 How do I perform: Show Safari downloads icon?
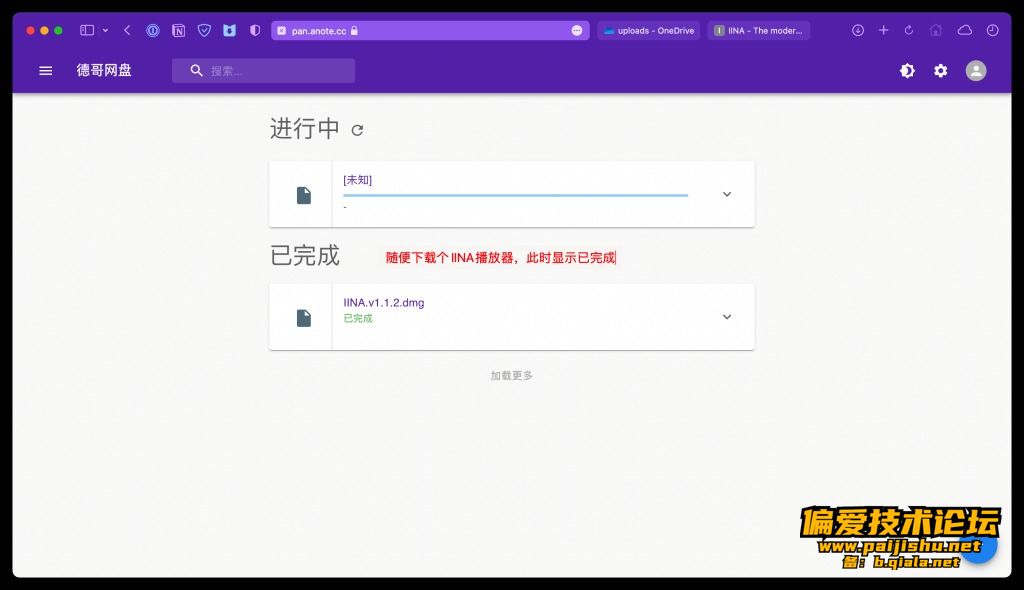[x=858, y=30]
